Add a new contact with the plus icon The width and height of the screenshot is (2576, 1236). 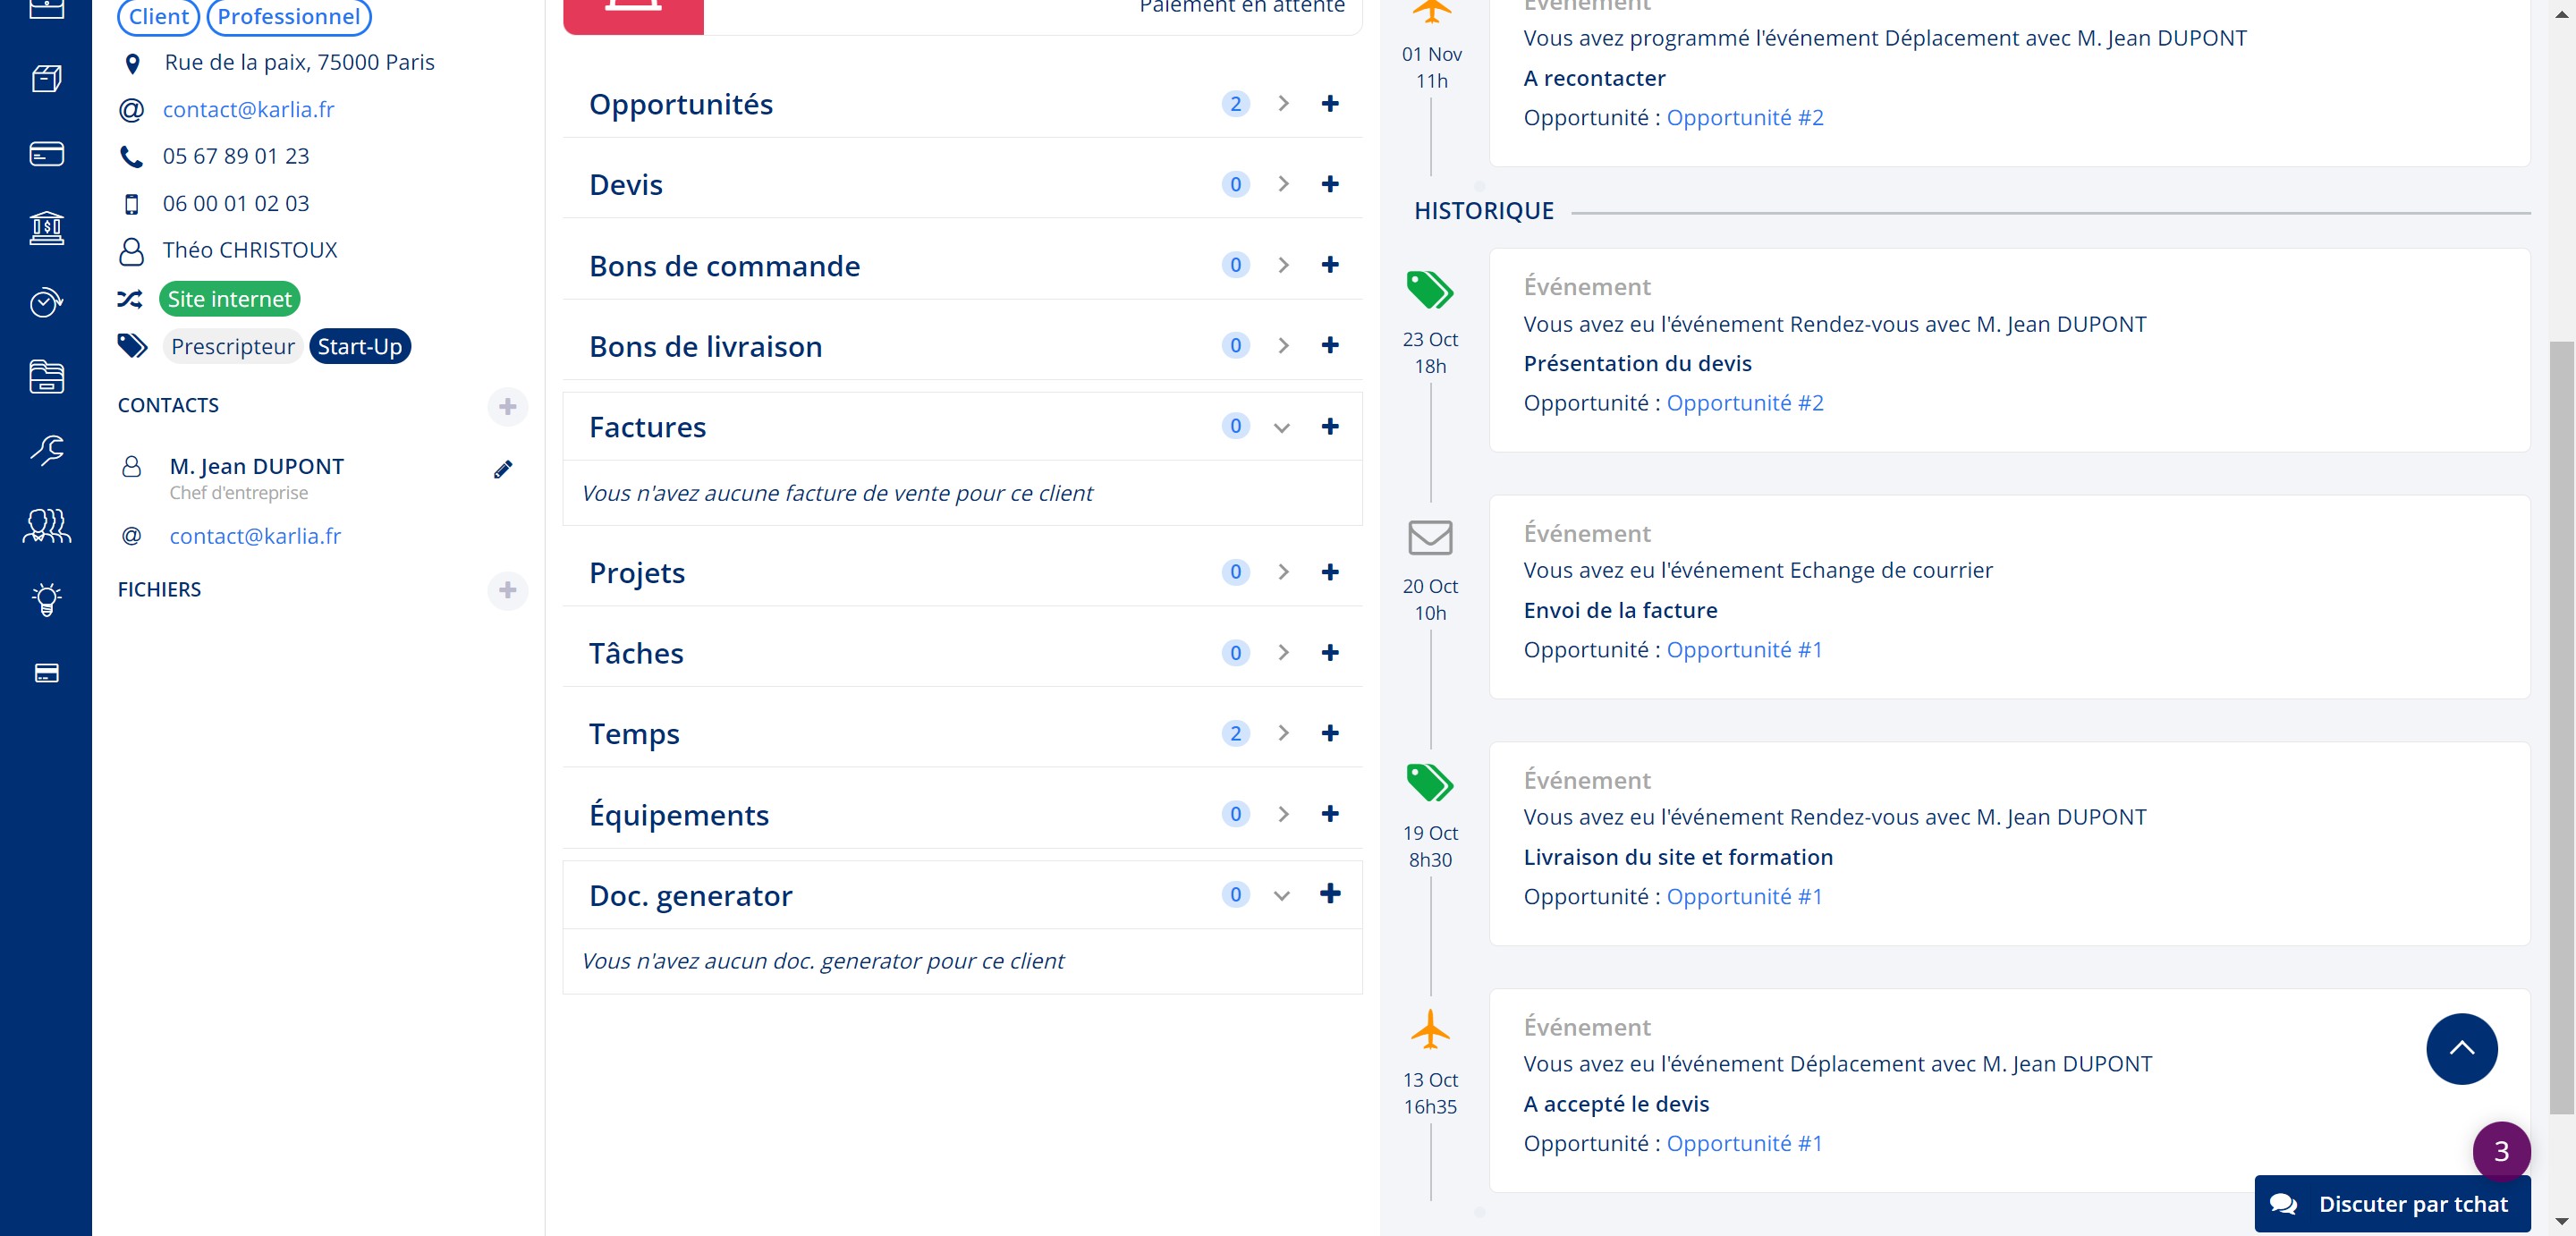507,406
